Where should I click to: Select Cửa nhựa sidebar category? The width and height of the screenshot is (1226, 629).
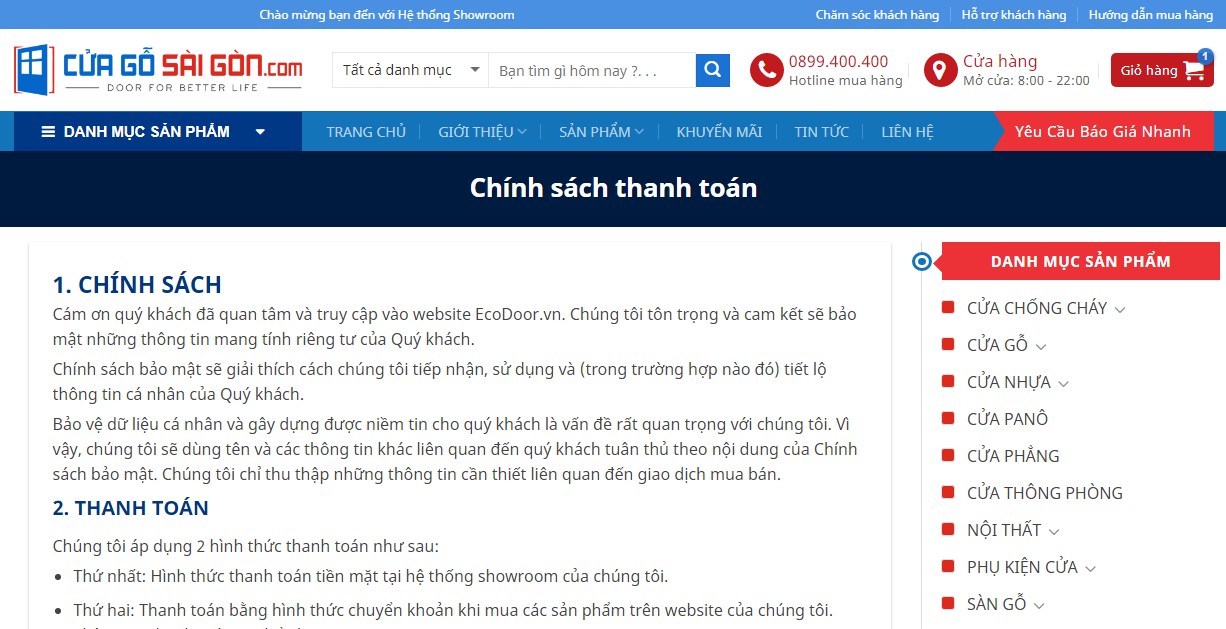pos(1008,382)
